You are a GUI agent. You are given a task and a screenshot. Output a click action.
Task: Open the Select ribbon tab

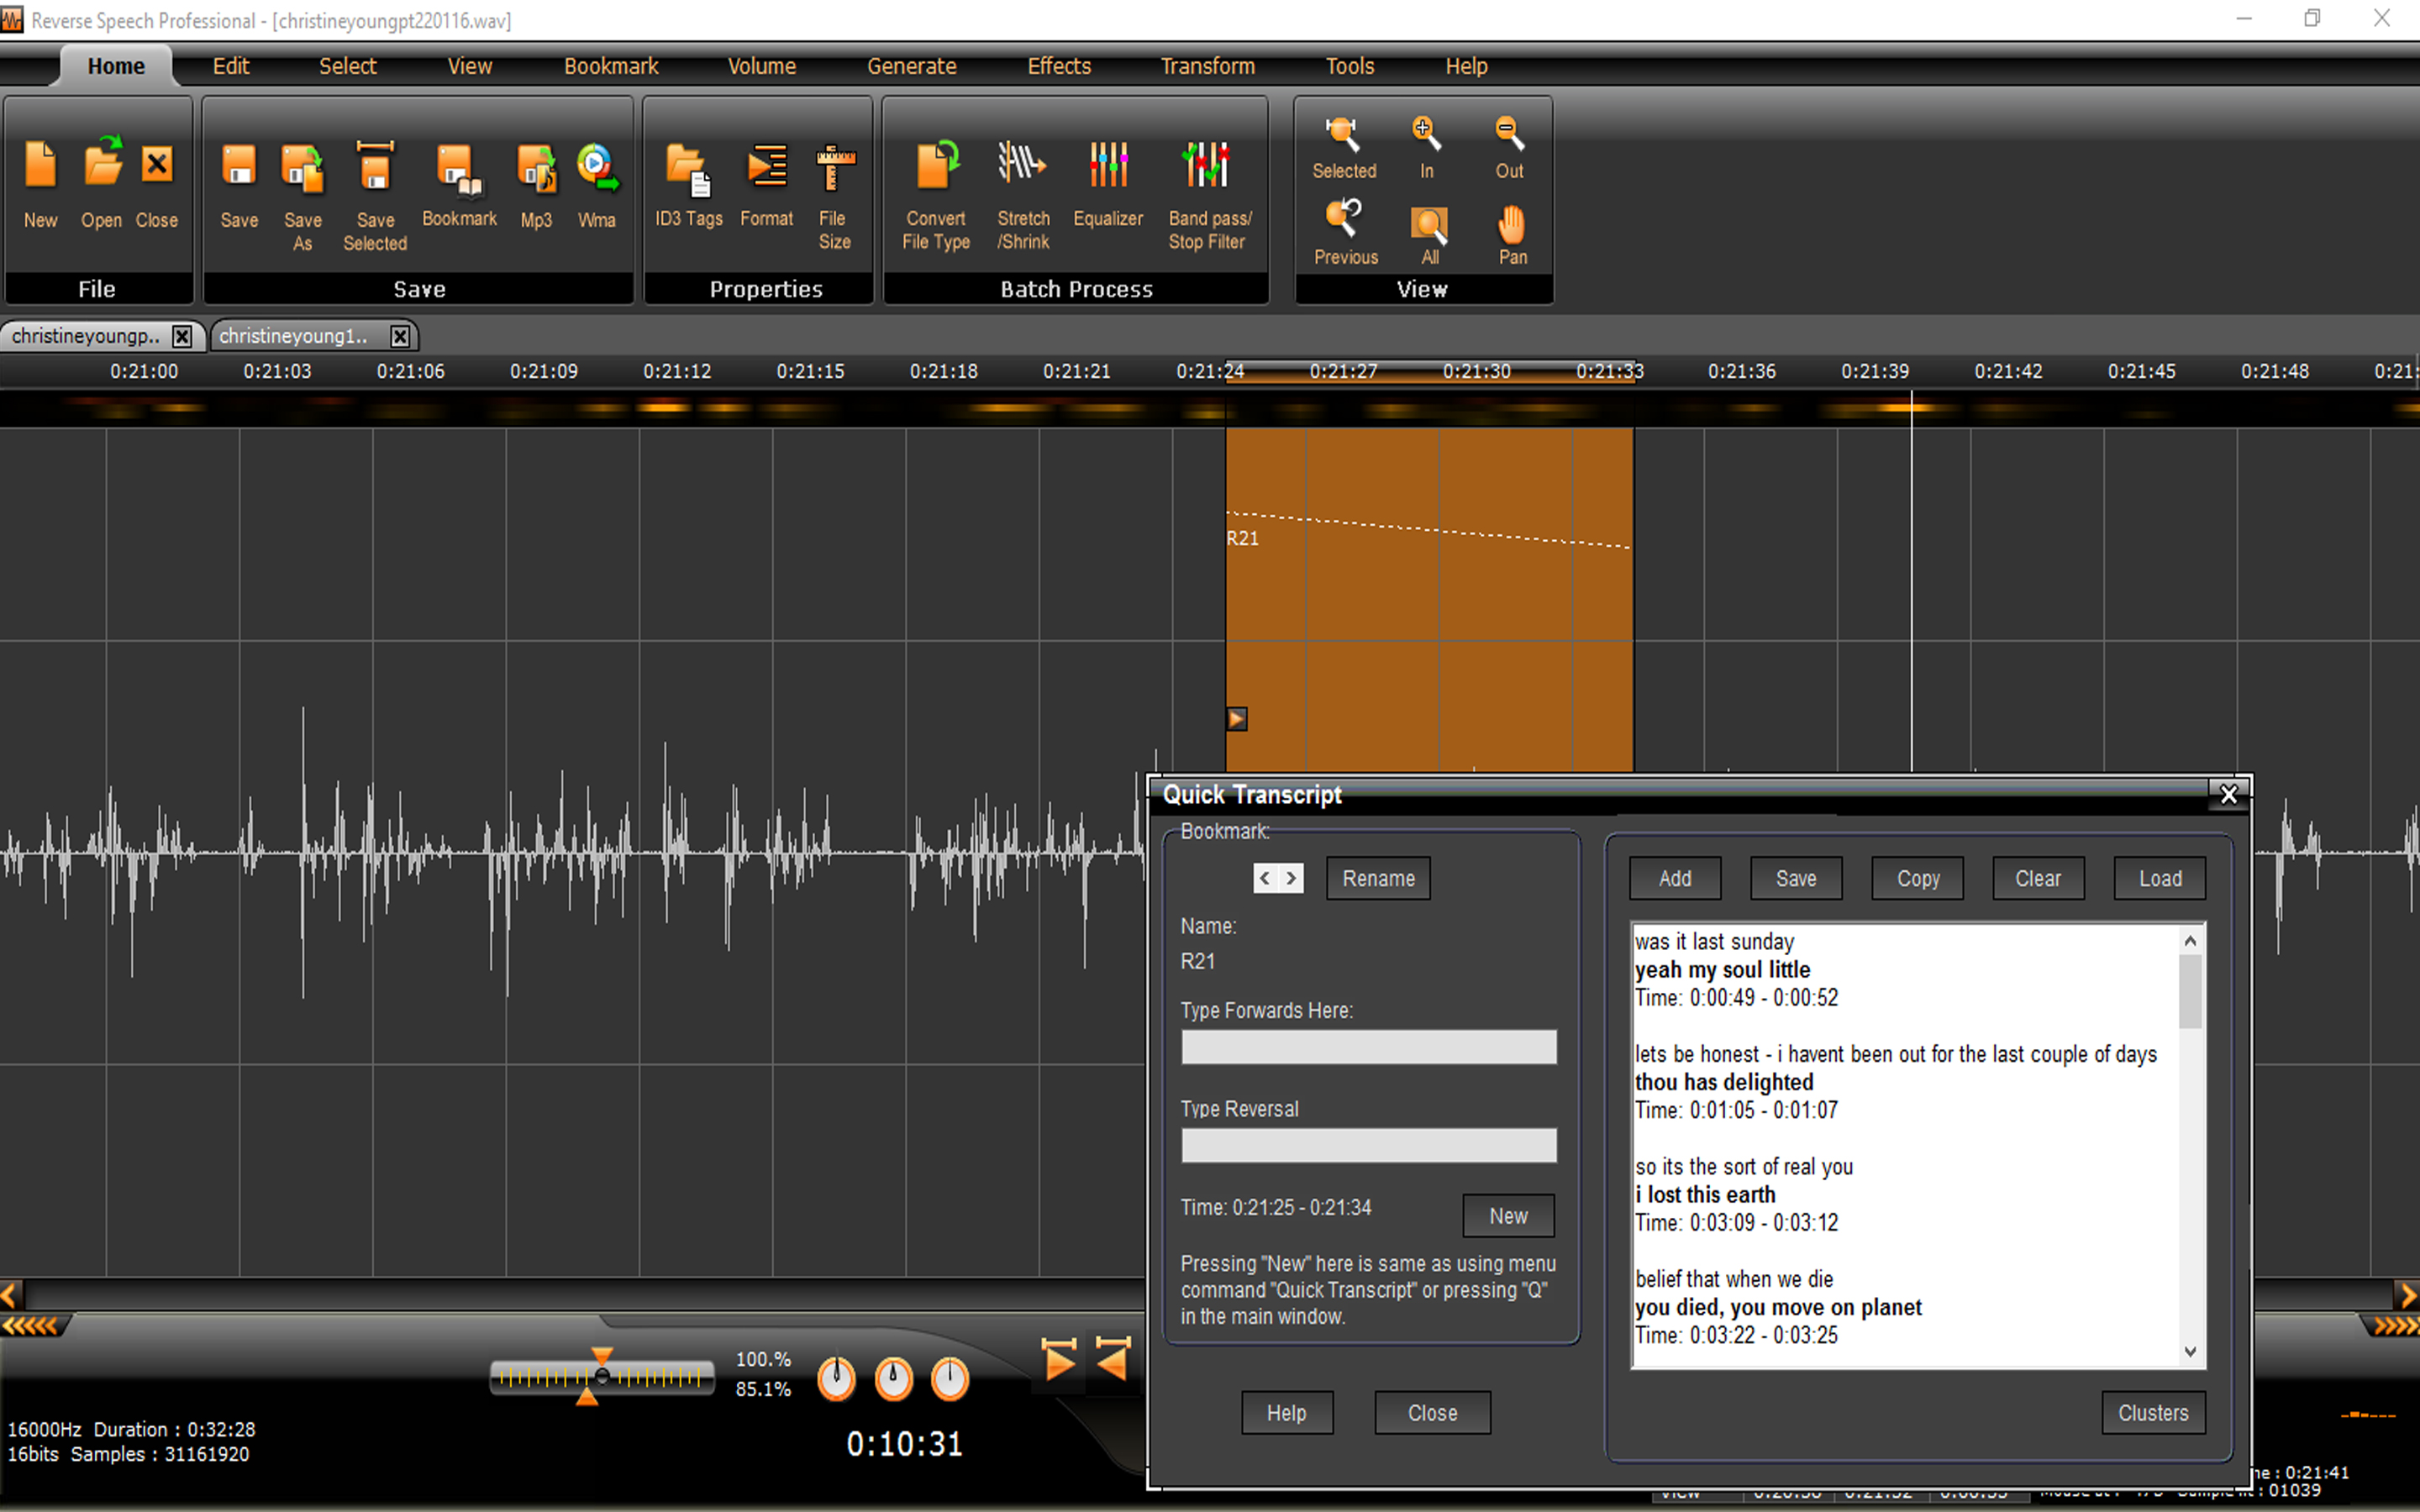(347, 66)
